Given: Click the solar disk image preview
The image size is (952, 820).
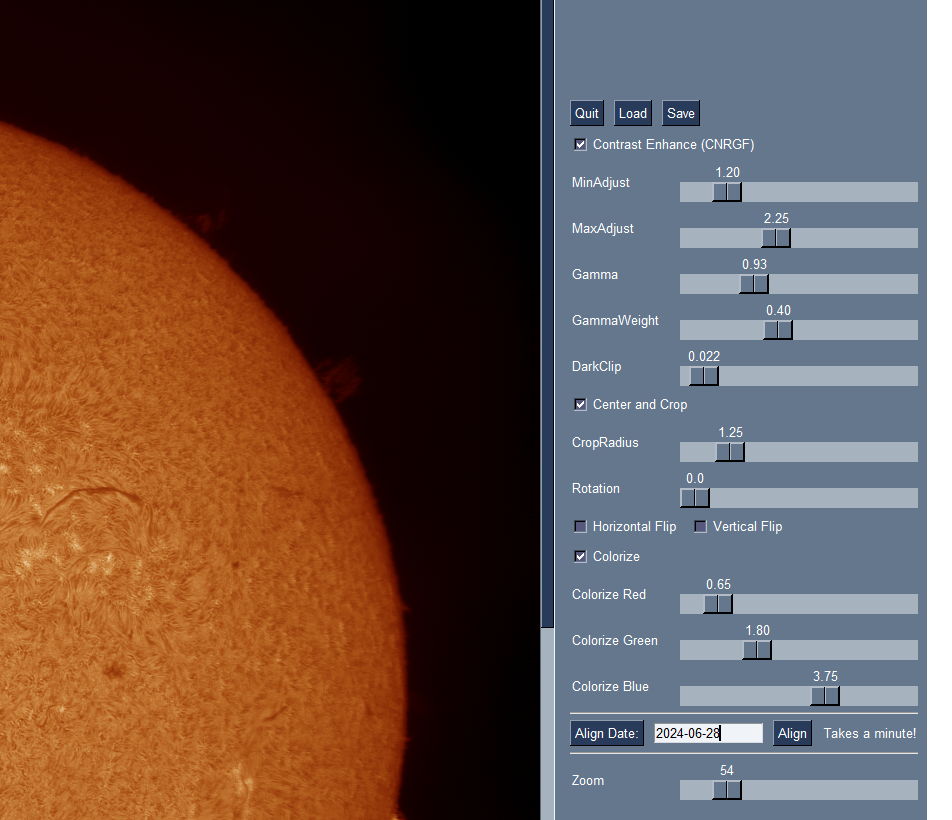Looking at the screenshot, I should coord(270,410).
